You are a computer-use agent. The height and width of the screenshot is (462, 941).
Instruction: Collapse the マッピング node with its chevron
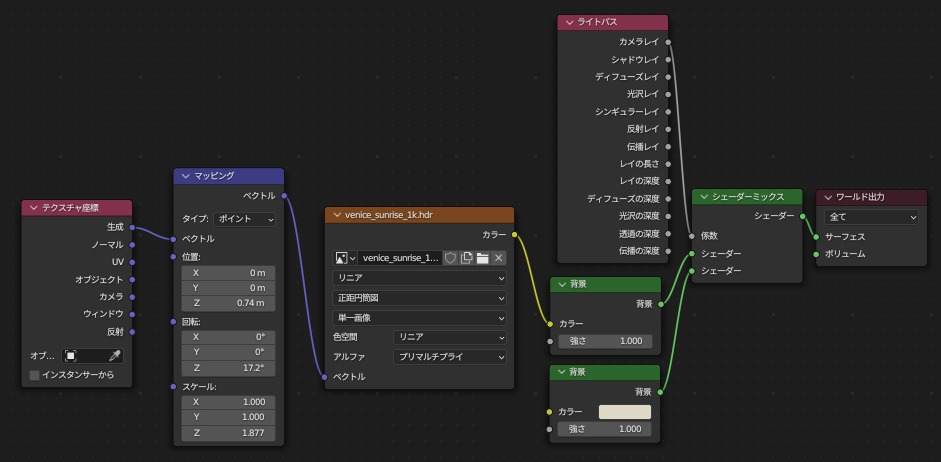tap(184, 176)
